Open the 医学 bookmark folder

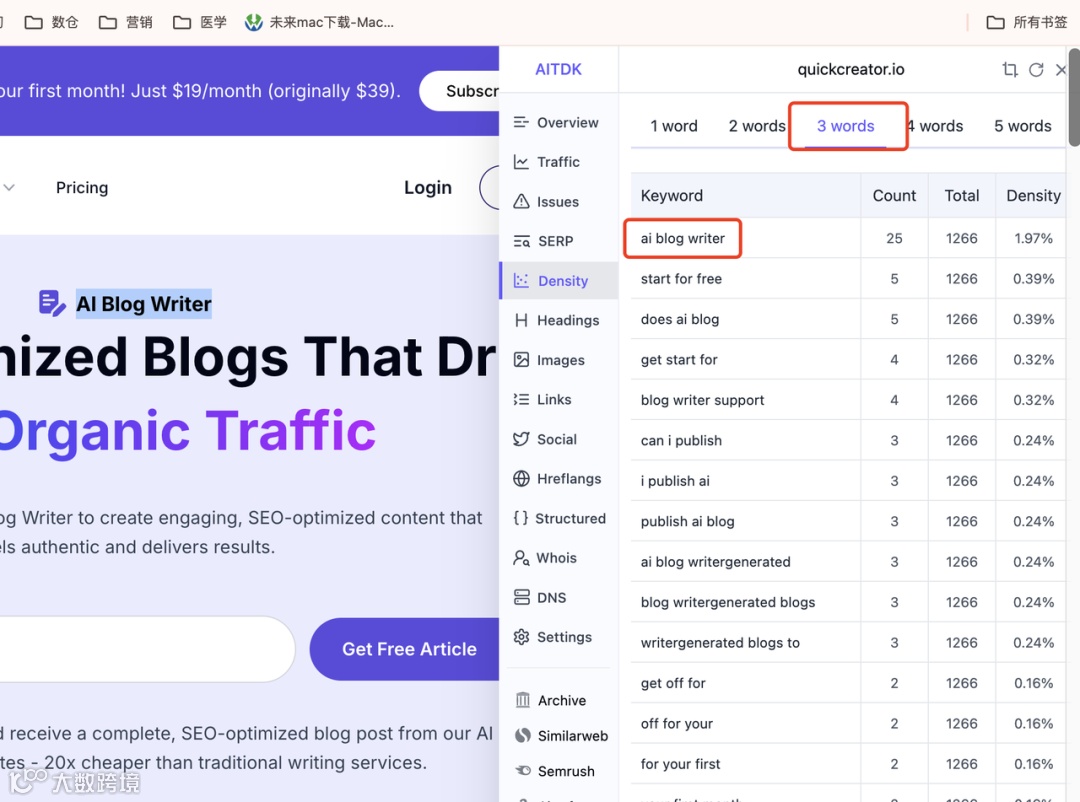[200, 22]
